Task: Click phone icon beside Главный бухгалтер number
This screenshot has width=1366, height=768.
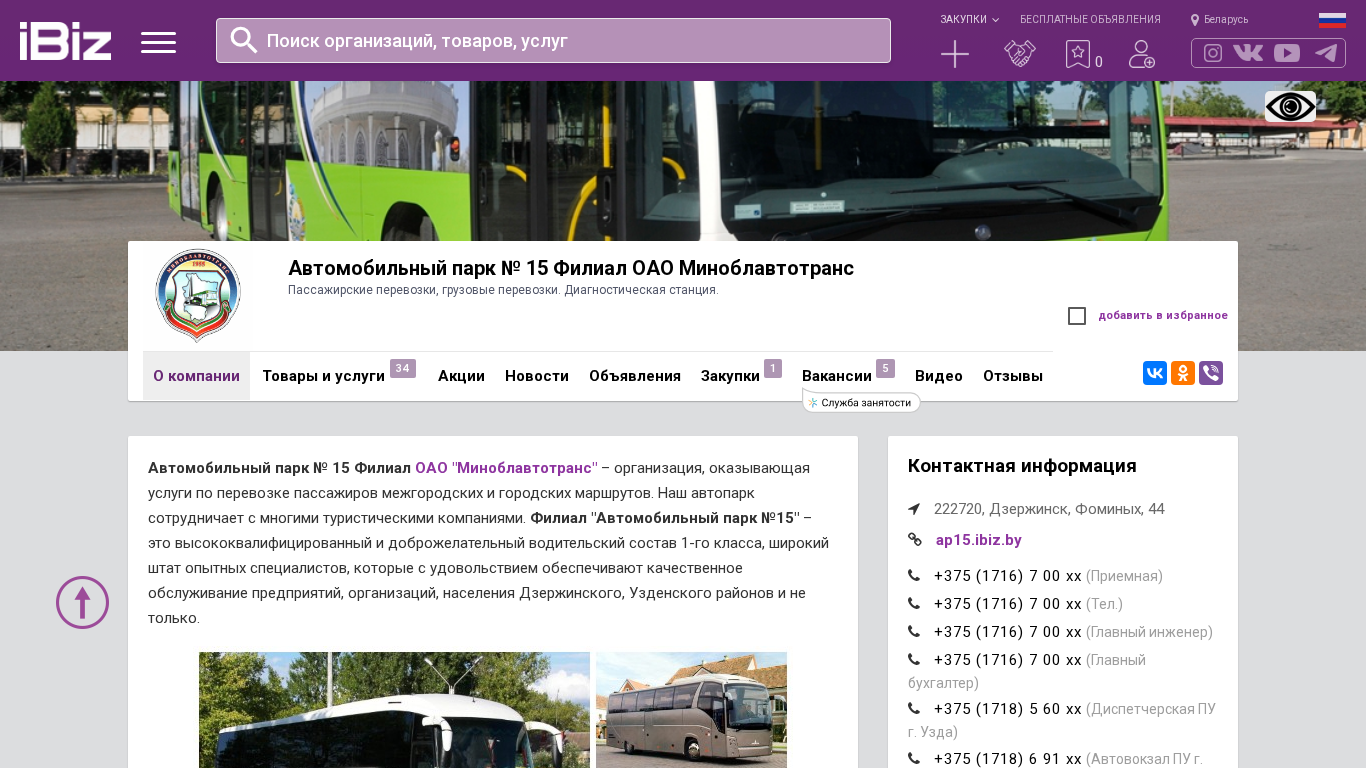Action: coord(914,660)
